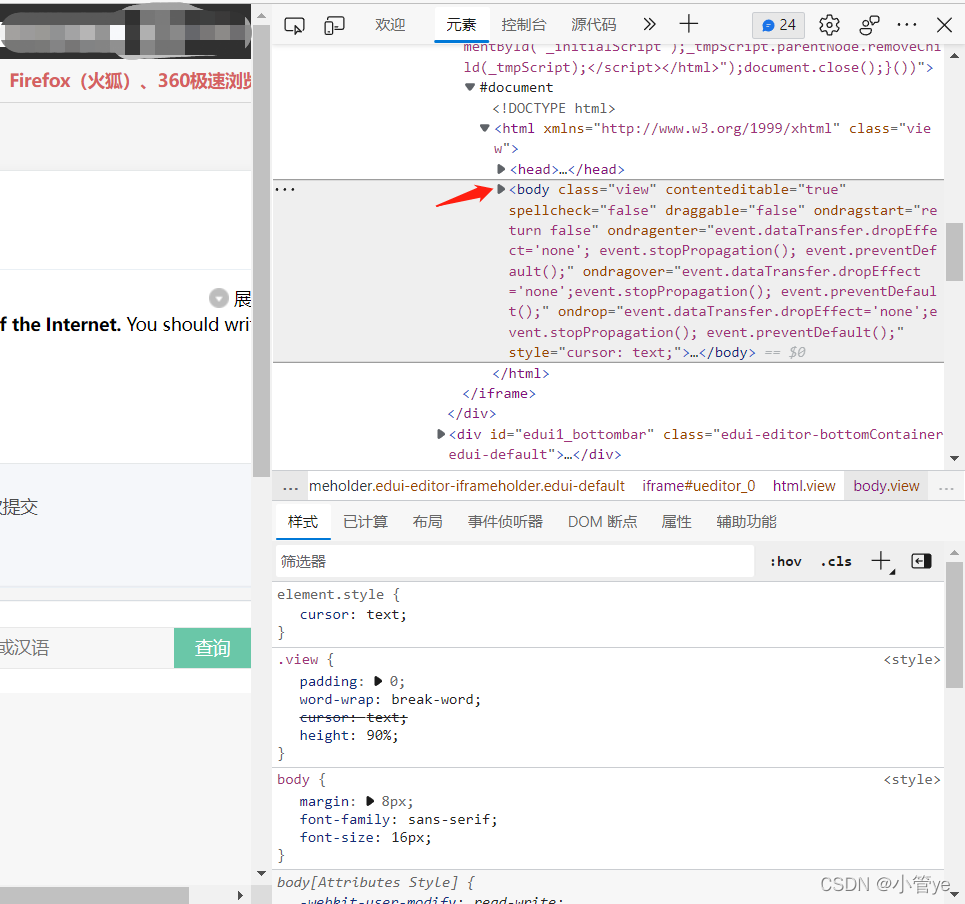Switch to the 欢迎 tab

(390, 25)
